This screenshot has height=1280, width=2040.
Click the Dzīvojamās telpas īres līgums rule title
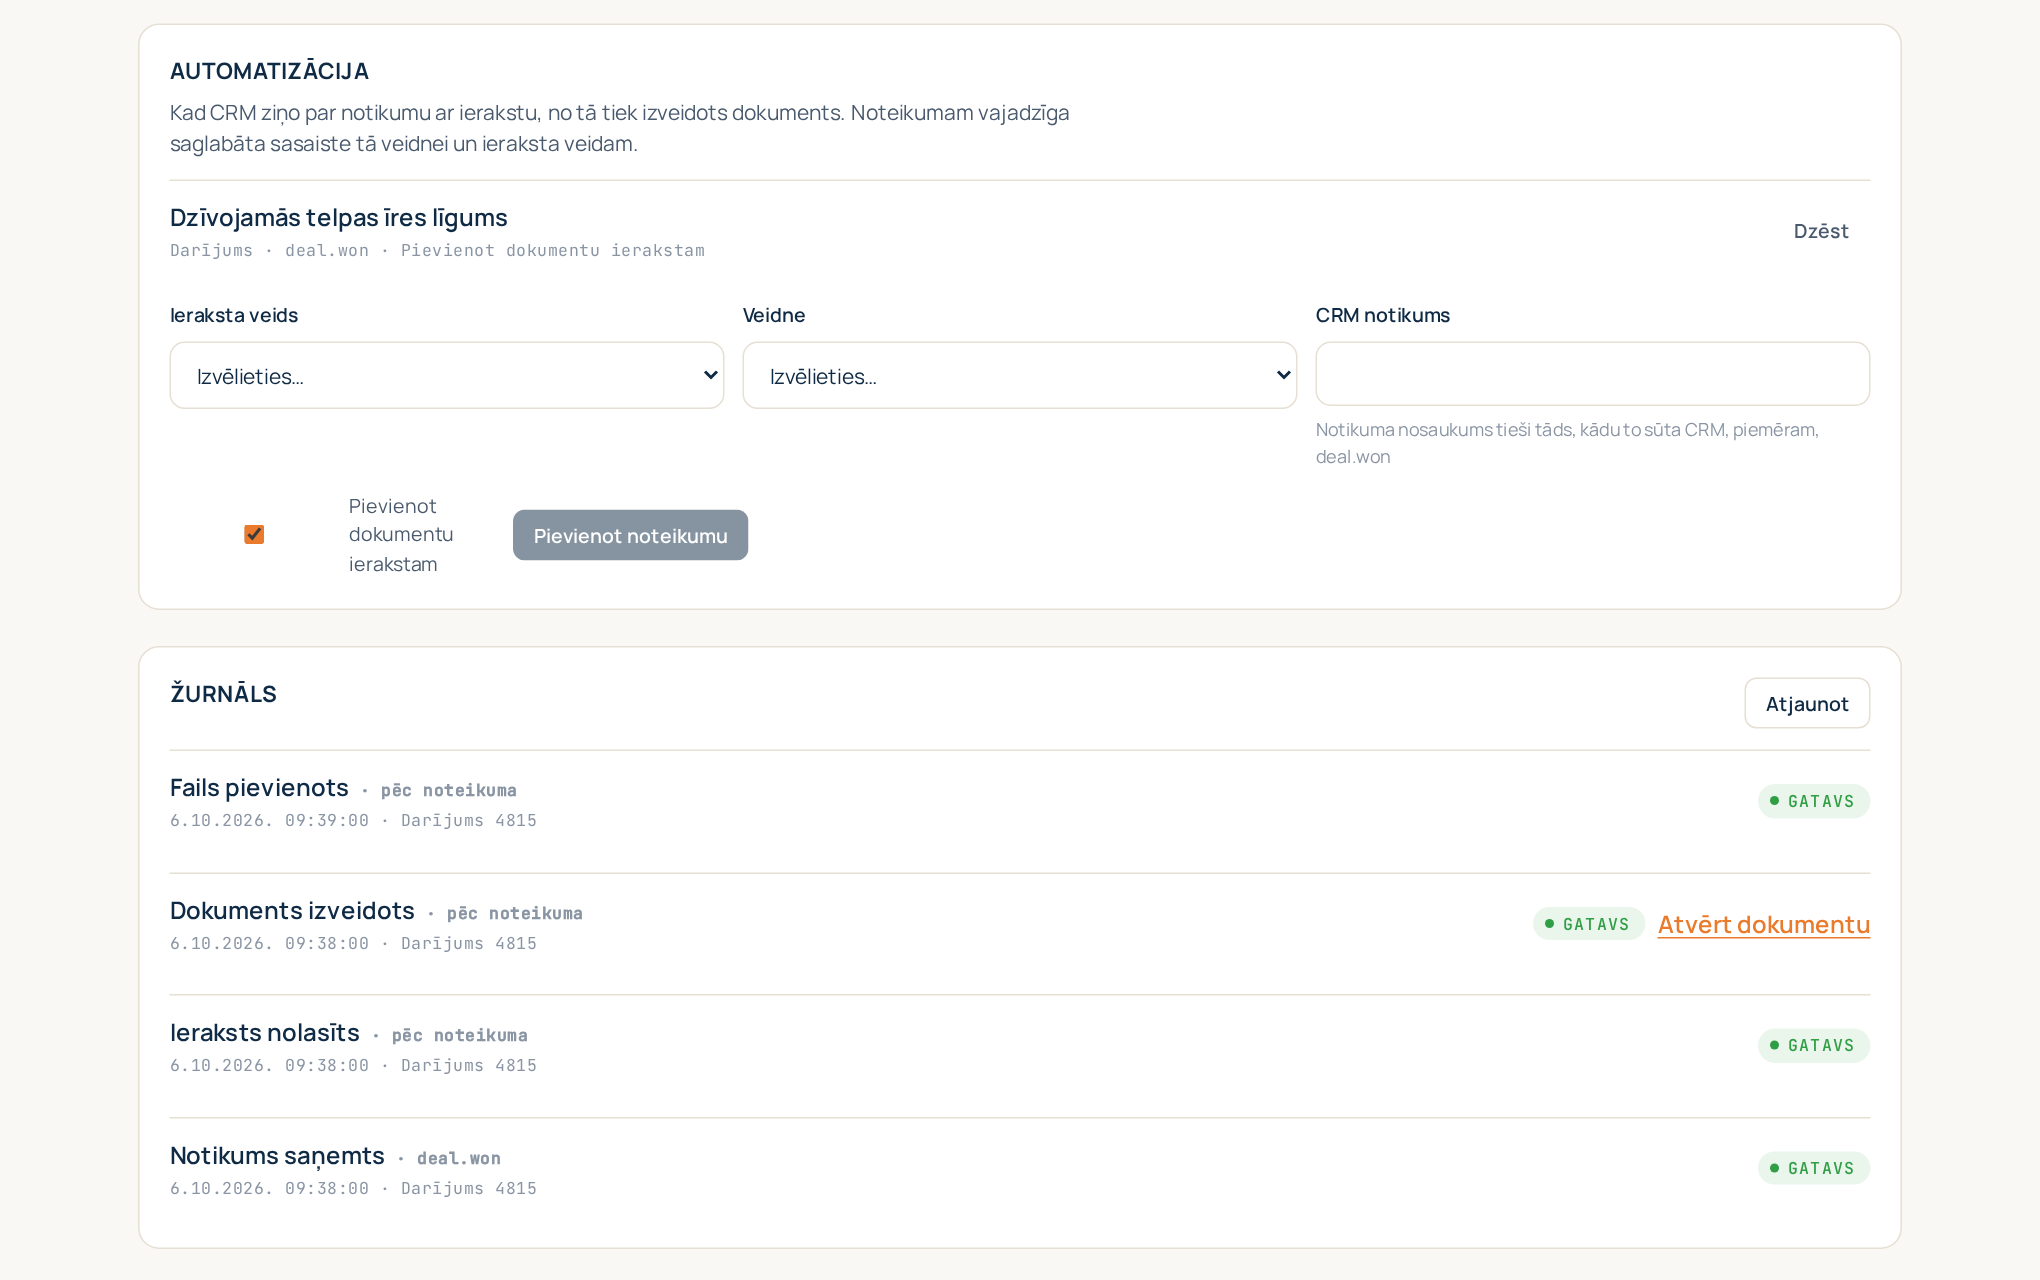click(339, 217)
